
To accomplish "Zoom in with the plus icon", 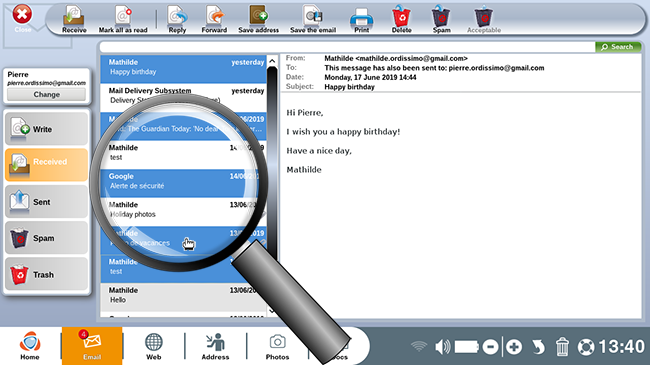I will [514, 347].
